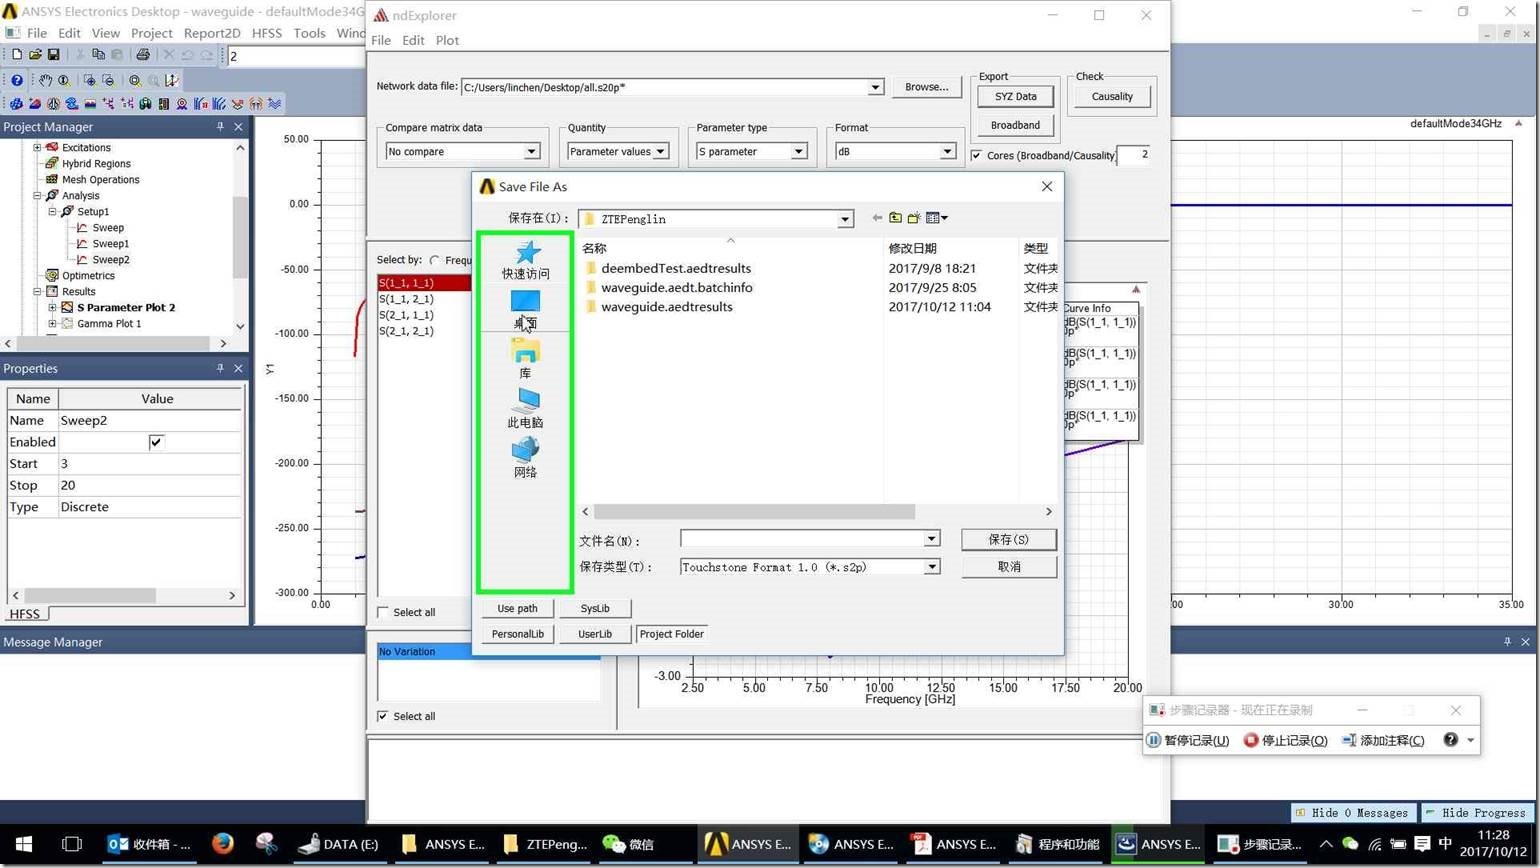Open the Plot menu in ndExplorer
The width and height of the screenshot is (1540, 868).
tap(447, 40)
